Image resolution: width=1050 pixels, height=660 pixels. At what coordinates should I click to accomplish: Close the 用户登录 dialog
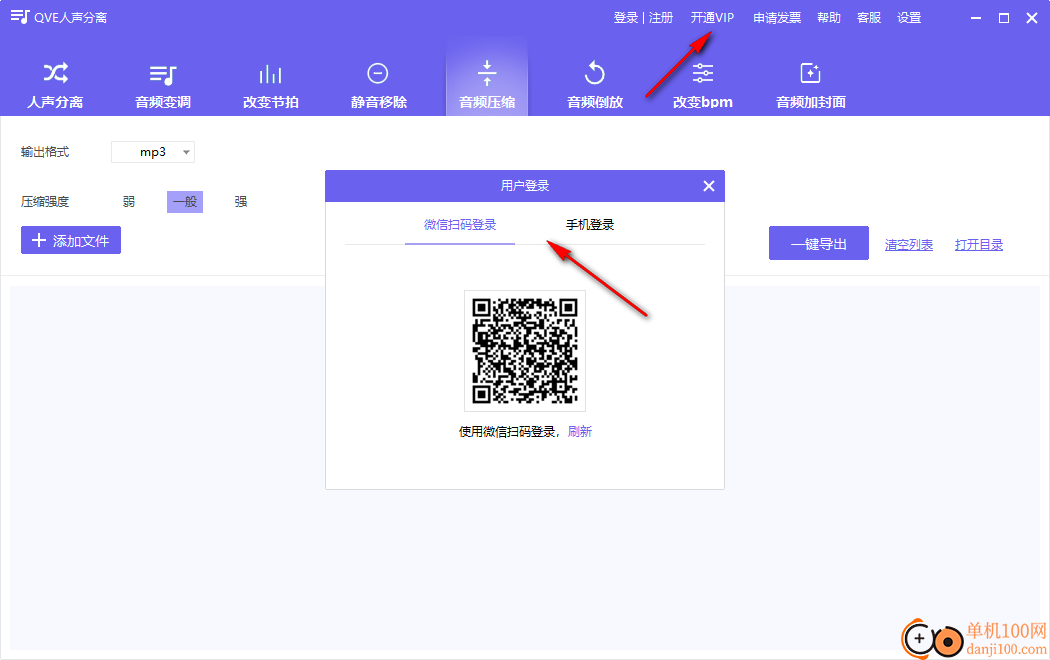click(708, 186)
